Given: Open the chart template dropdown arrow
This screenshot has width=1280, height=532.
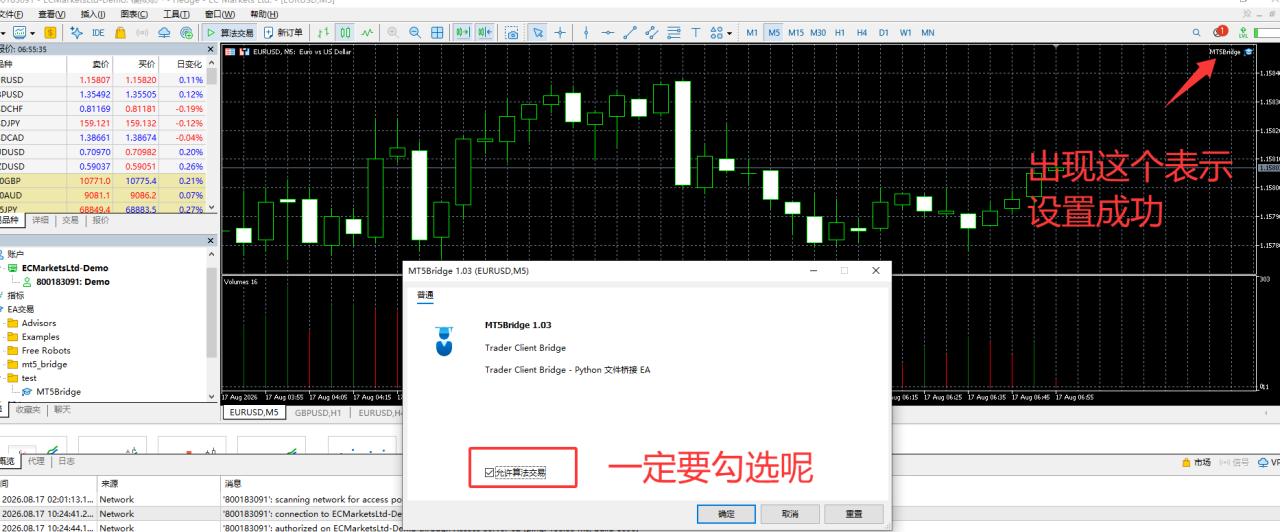Looking at the screenshot, I should tap(32, 34).
